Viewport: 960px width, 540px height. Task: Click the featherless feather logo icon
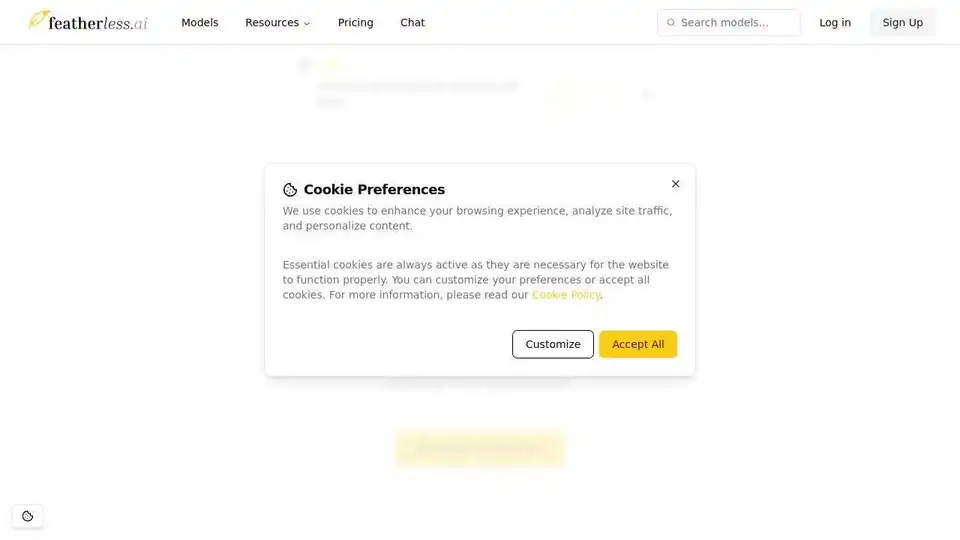38,20
